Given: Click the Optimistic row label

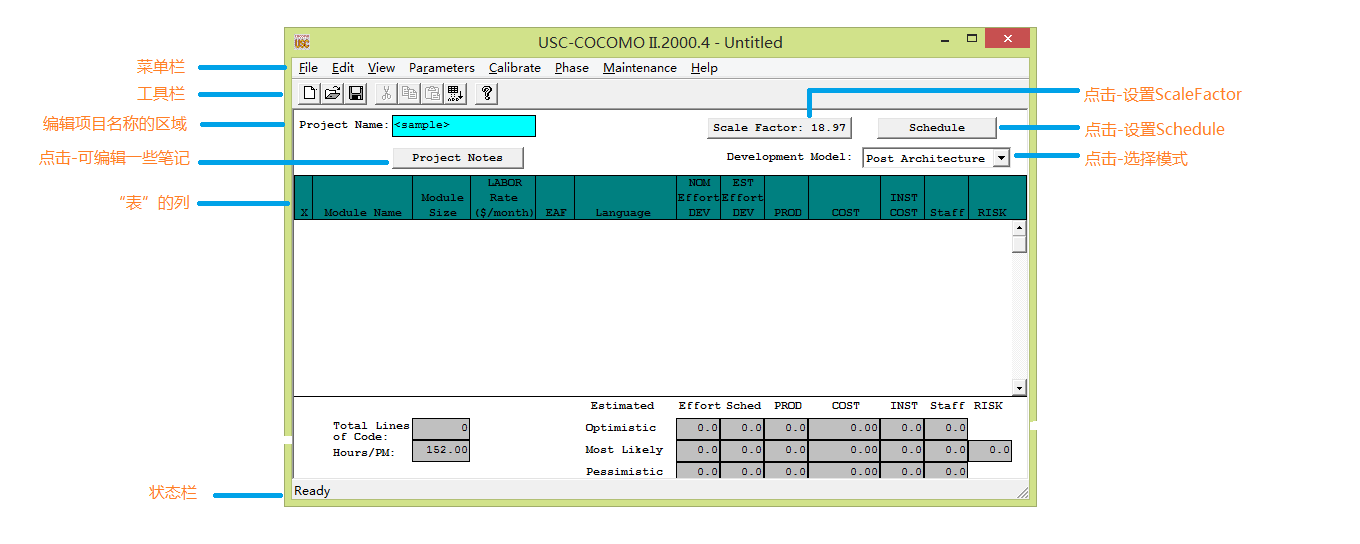Looking at the screenshot, I should coord(621,428).
